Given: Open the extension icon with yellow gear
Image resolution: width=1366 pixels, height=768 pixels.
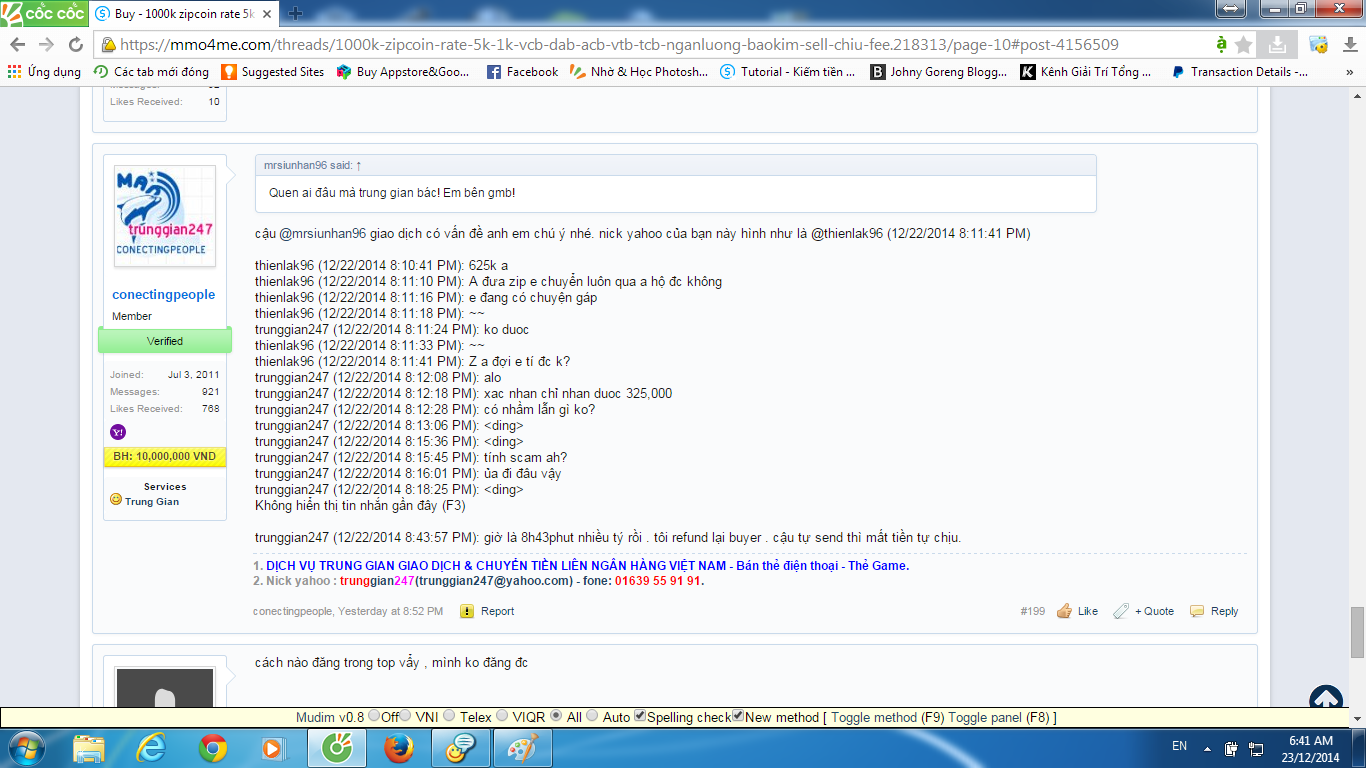Looking at the screenshot, I should point(1319,45).
